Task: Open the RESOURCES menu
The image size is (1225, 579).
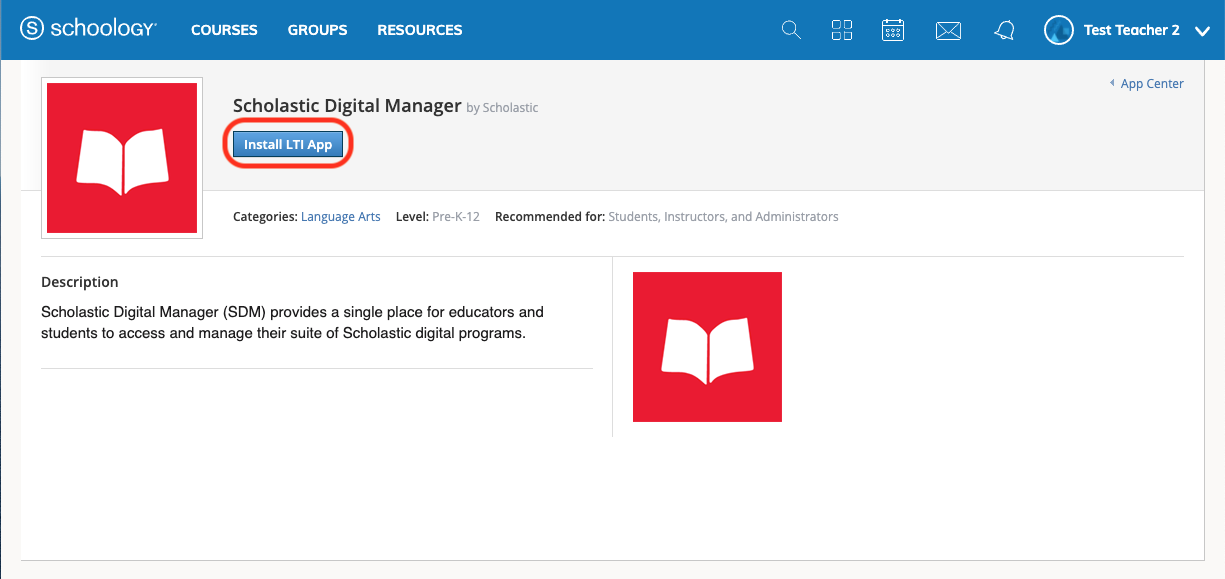Action: point(420,30)
